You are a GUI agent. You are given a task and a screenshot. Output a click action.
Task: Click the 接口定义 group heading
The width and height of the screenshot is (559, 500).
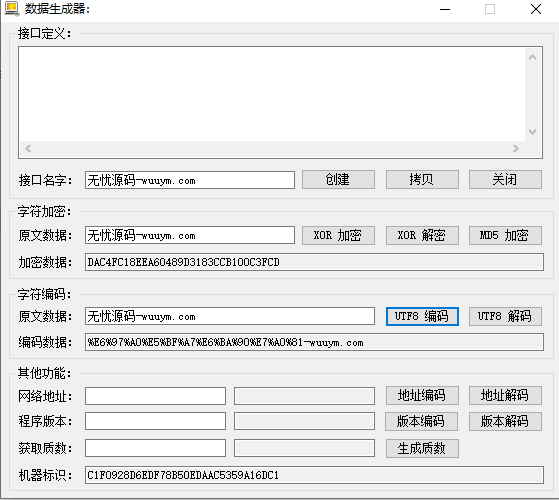(x=44, y=33)
